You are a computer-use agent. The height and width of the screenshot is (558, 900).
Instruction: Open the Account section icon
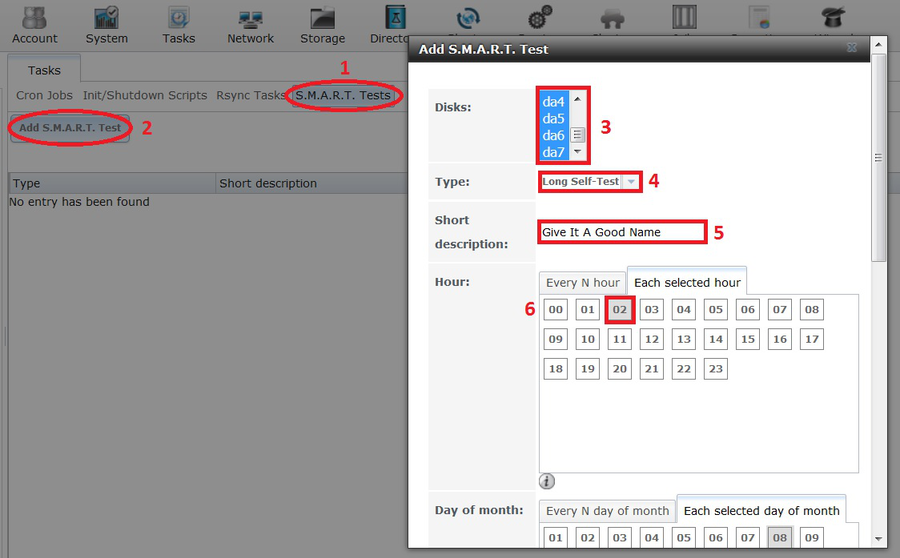click(x=34, y=24)
